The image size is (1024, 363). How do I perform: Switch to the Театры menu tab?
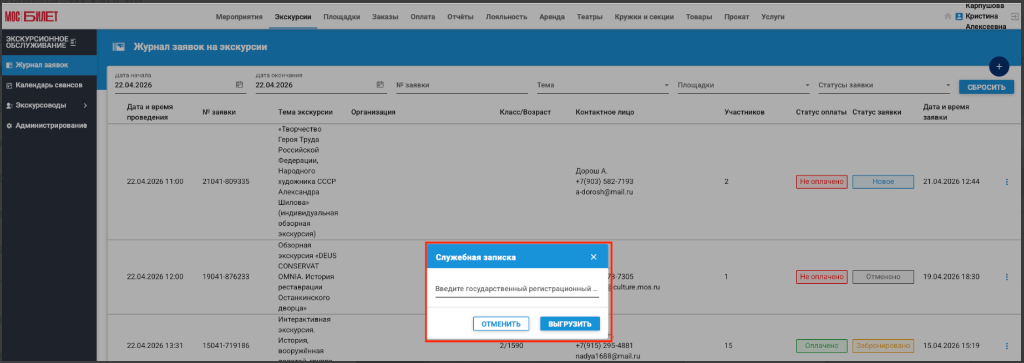pyautogui.click(x=590, y=17)
